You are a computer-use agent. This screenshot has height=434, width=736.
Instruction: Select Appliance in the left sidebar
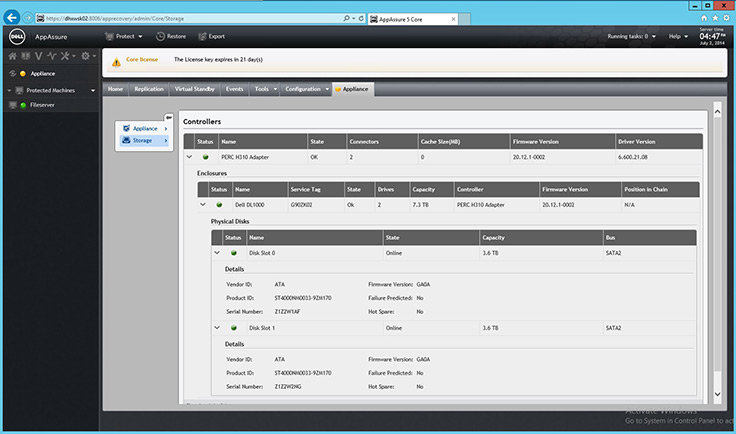(43, 74)
